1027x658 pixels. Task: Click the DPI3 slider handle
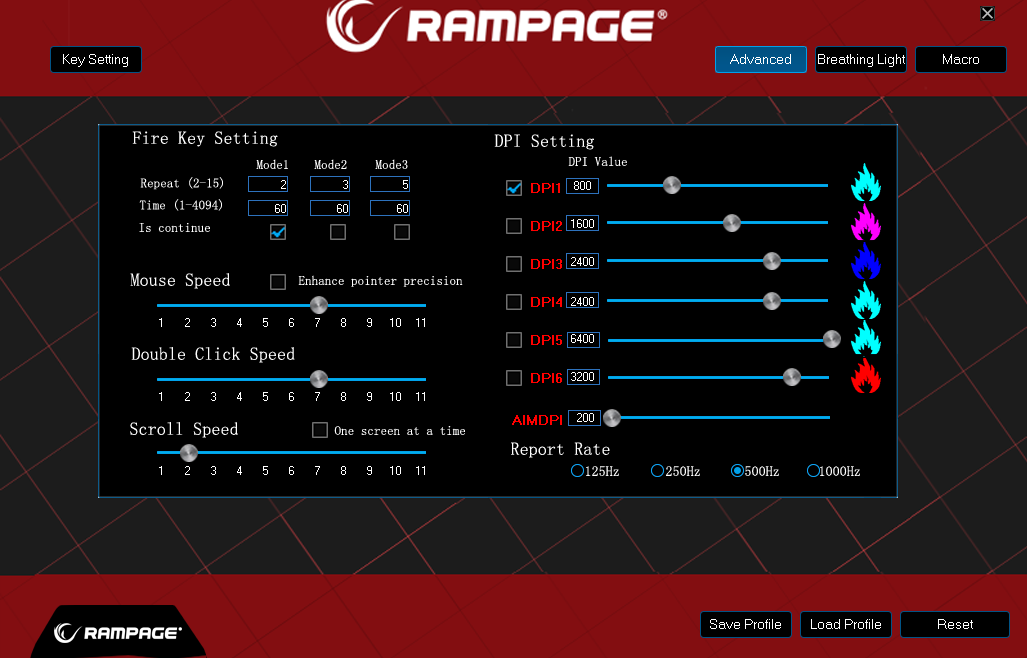[772, 261]
